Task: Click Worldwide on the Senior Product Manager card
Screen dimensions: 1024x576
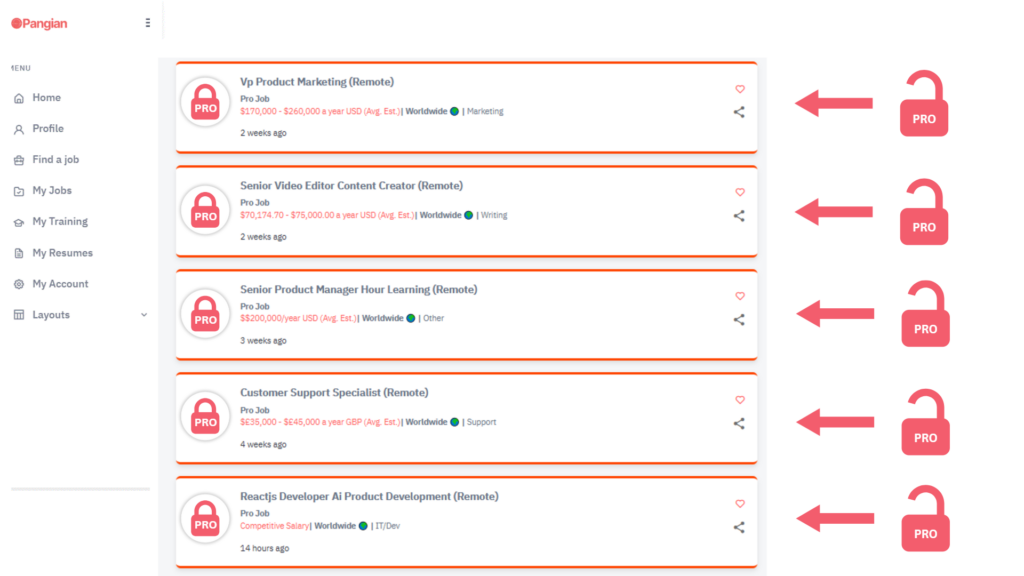Action: (383, 318)
